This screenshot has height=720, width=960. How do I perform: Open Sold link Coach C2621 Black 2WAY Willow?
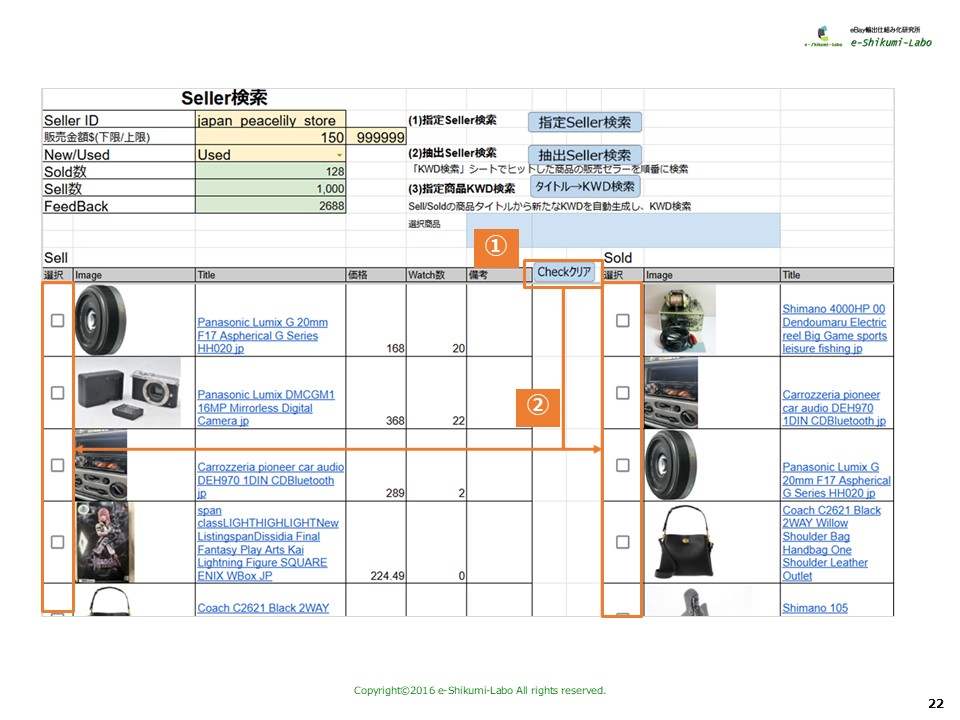coord(831,543)
